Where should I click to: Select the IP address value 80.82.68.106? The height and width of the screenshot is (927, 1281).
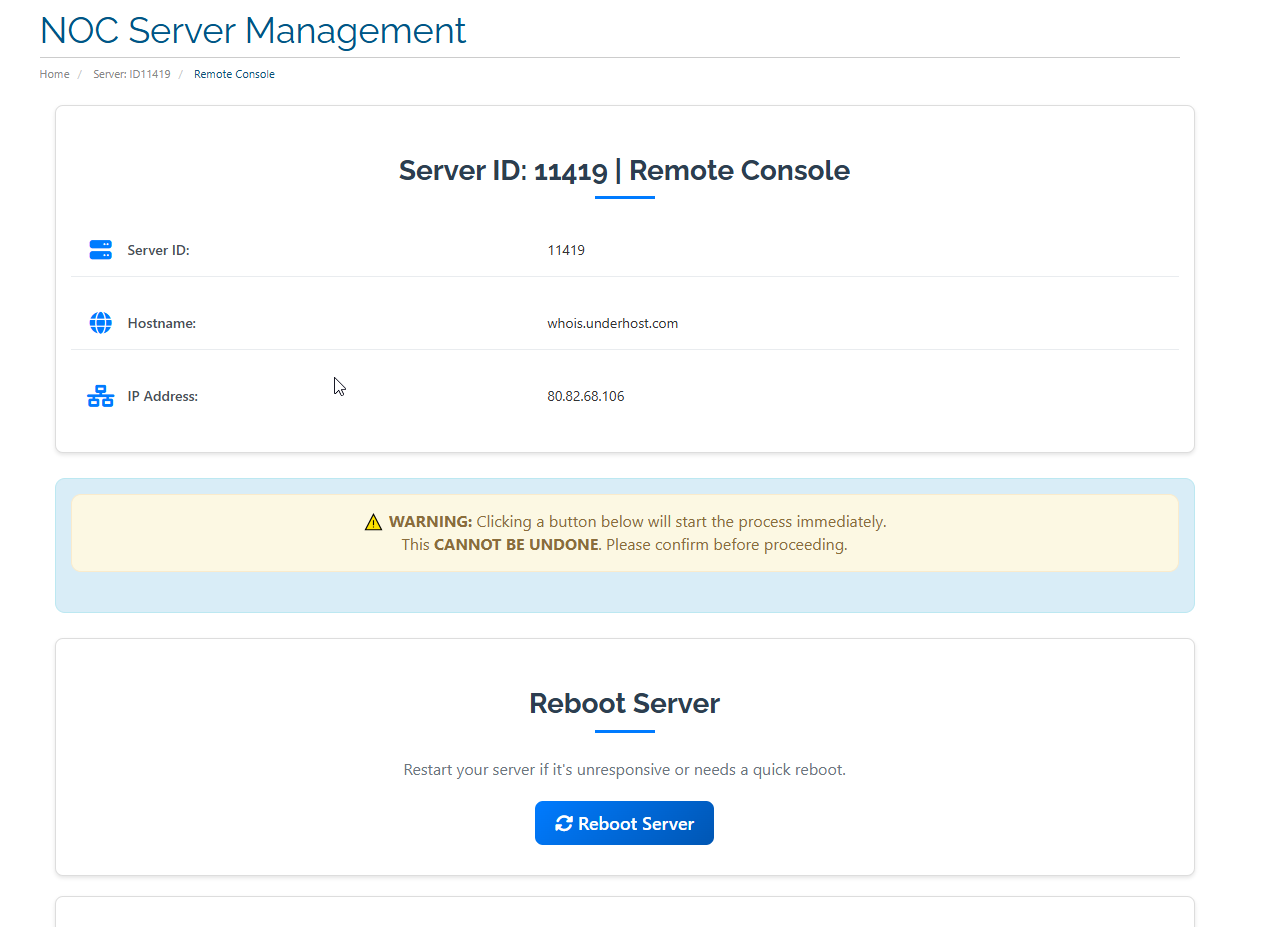click(586, 395)
